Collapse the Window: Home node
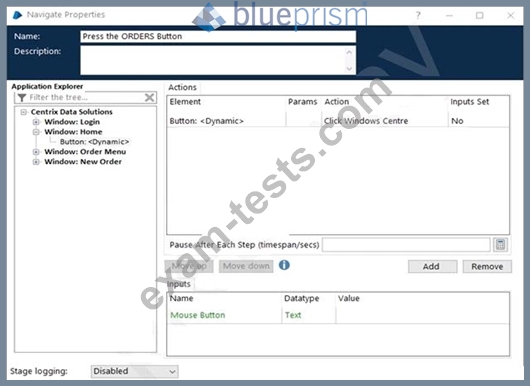 [x=36, y=132]
